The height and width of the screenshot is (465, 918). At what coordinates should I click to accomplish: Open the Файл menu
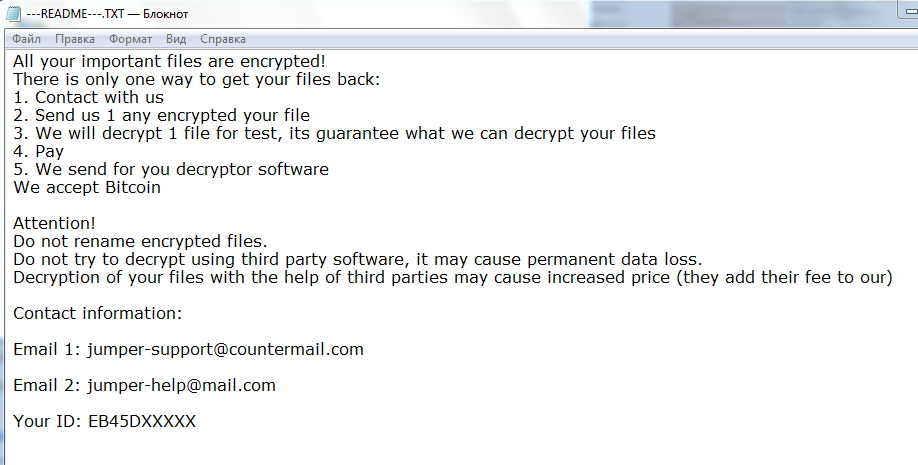pos(27,39)
